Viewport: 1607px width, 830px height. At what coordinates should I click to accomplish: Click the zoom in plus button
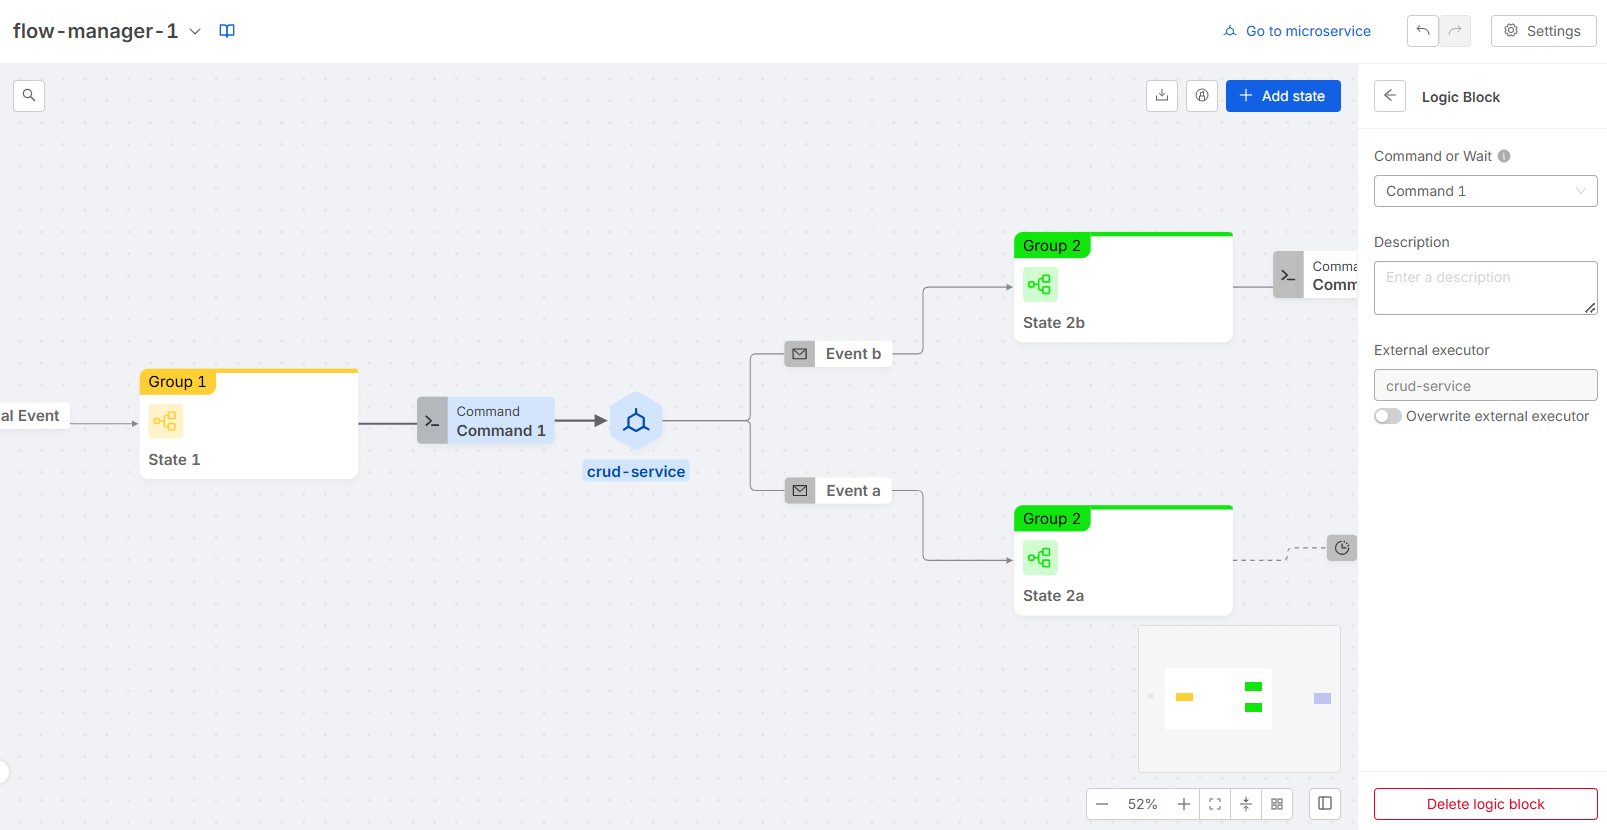click(1184, 804)
